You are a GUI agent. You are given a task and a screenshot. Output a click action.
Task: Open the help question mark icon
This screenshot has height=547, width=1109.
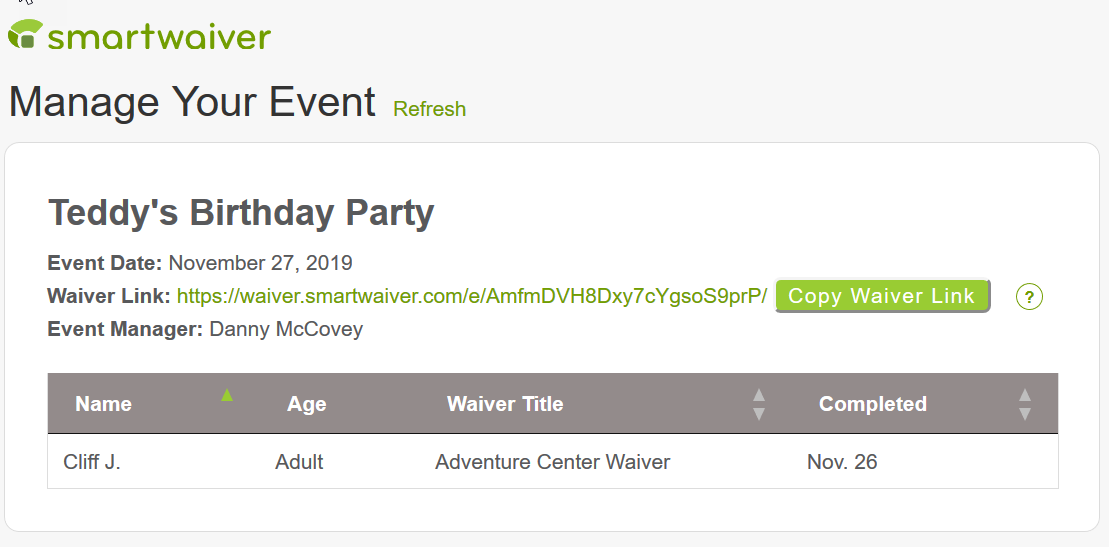pyautogui.click(x=1029, y=296)
